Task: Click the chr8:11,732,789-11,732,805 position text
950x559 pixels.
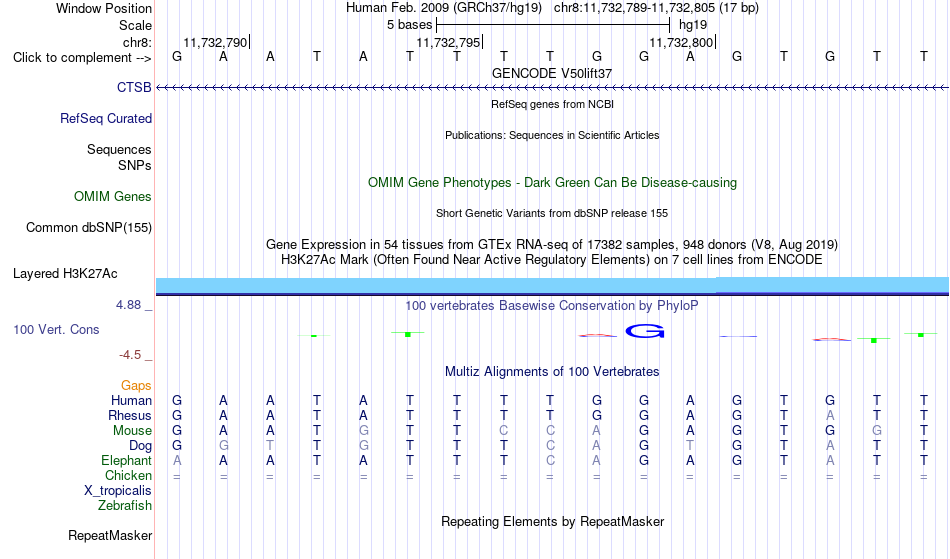Action: click(x=656, y=8)
